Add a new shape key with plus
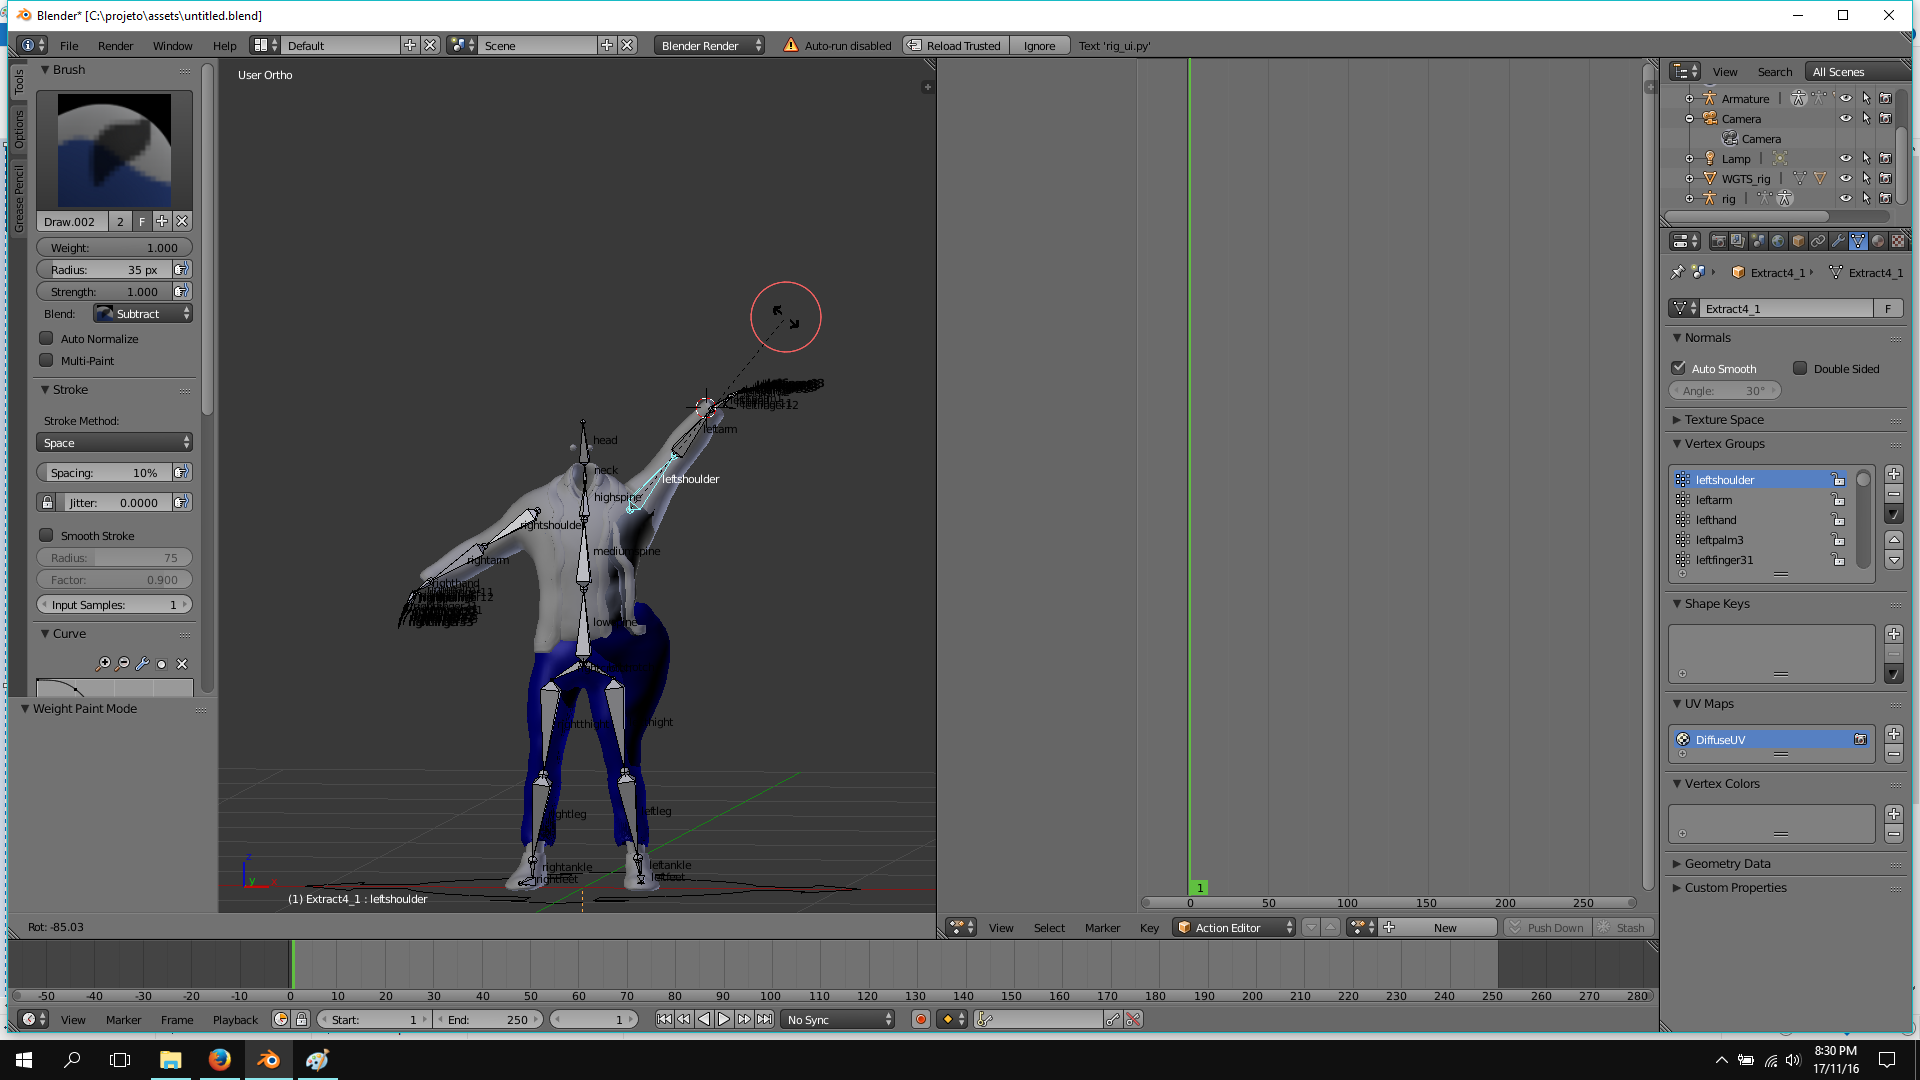Image resolution: width=1920 pixels, height=1080 pixels. click(1894, 634)
